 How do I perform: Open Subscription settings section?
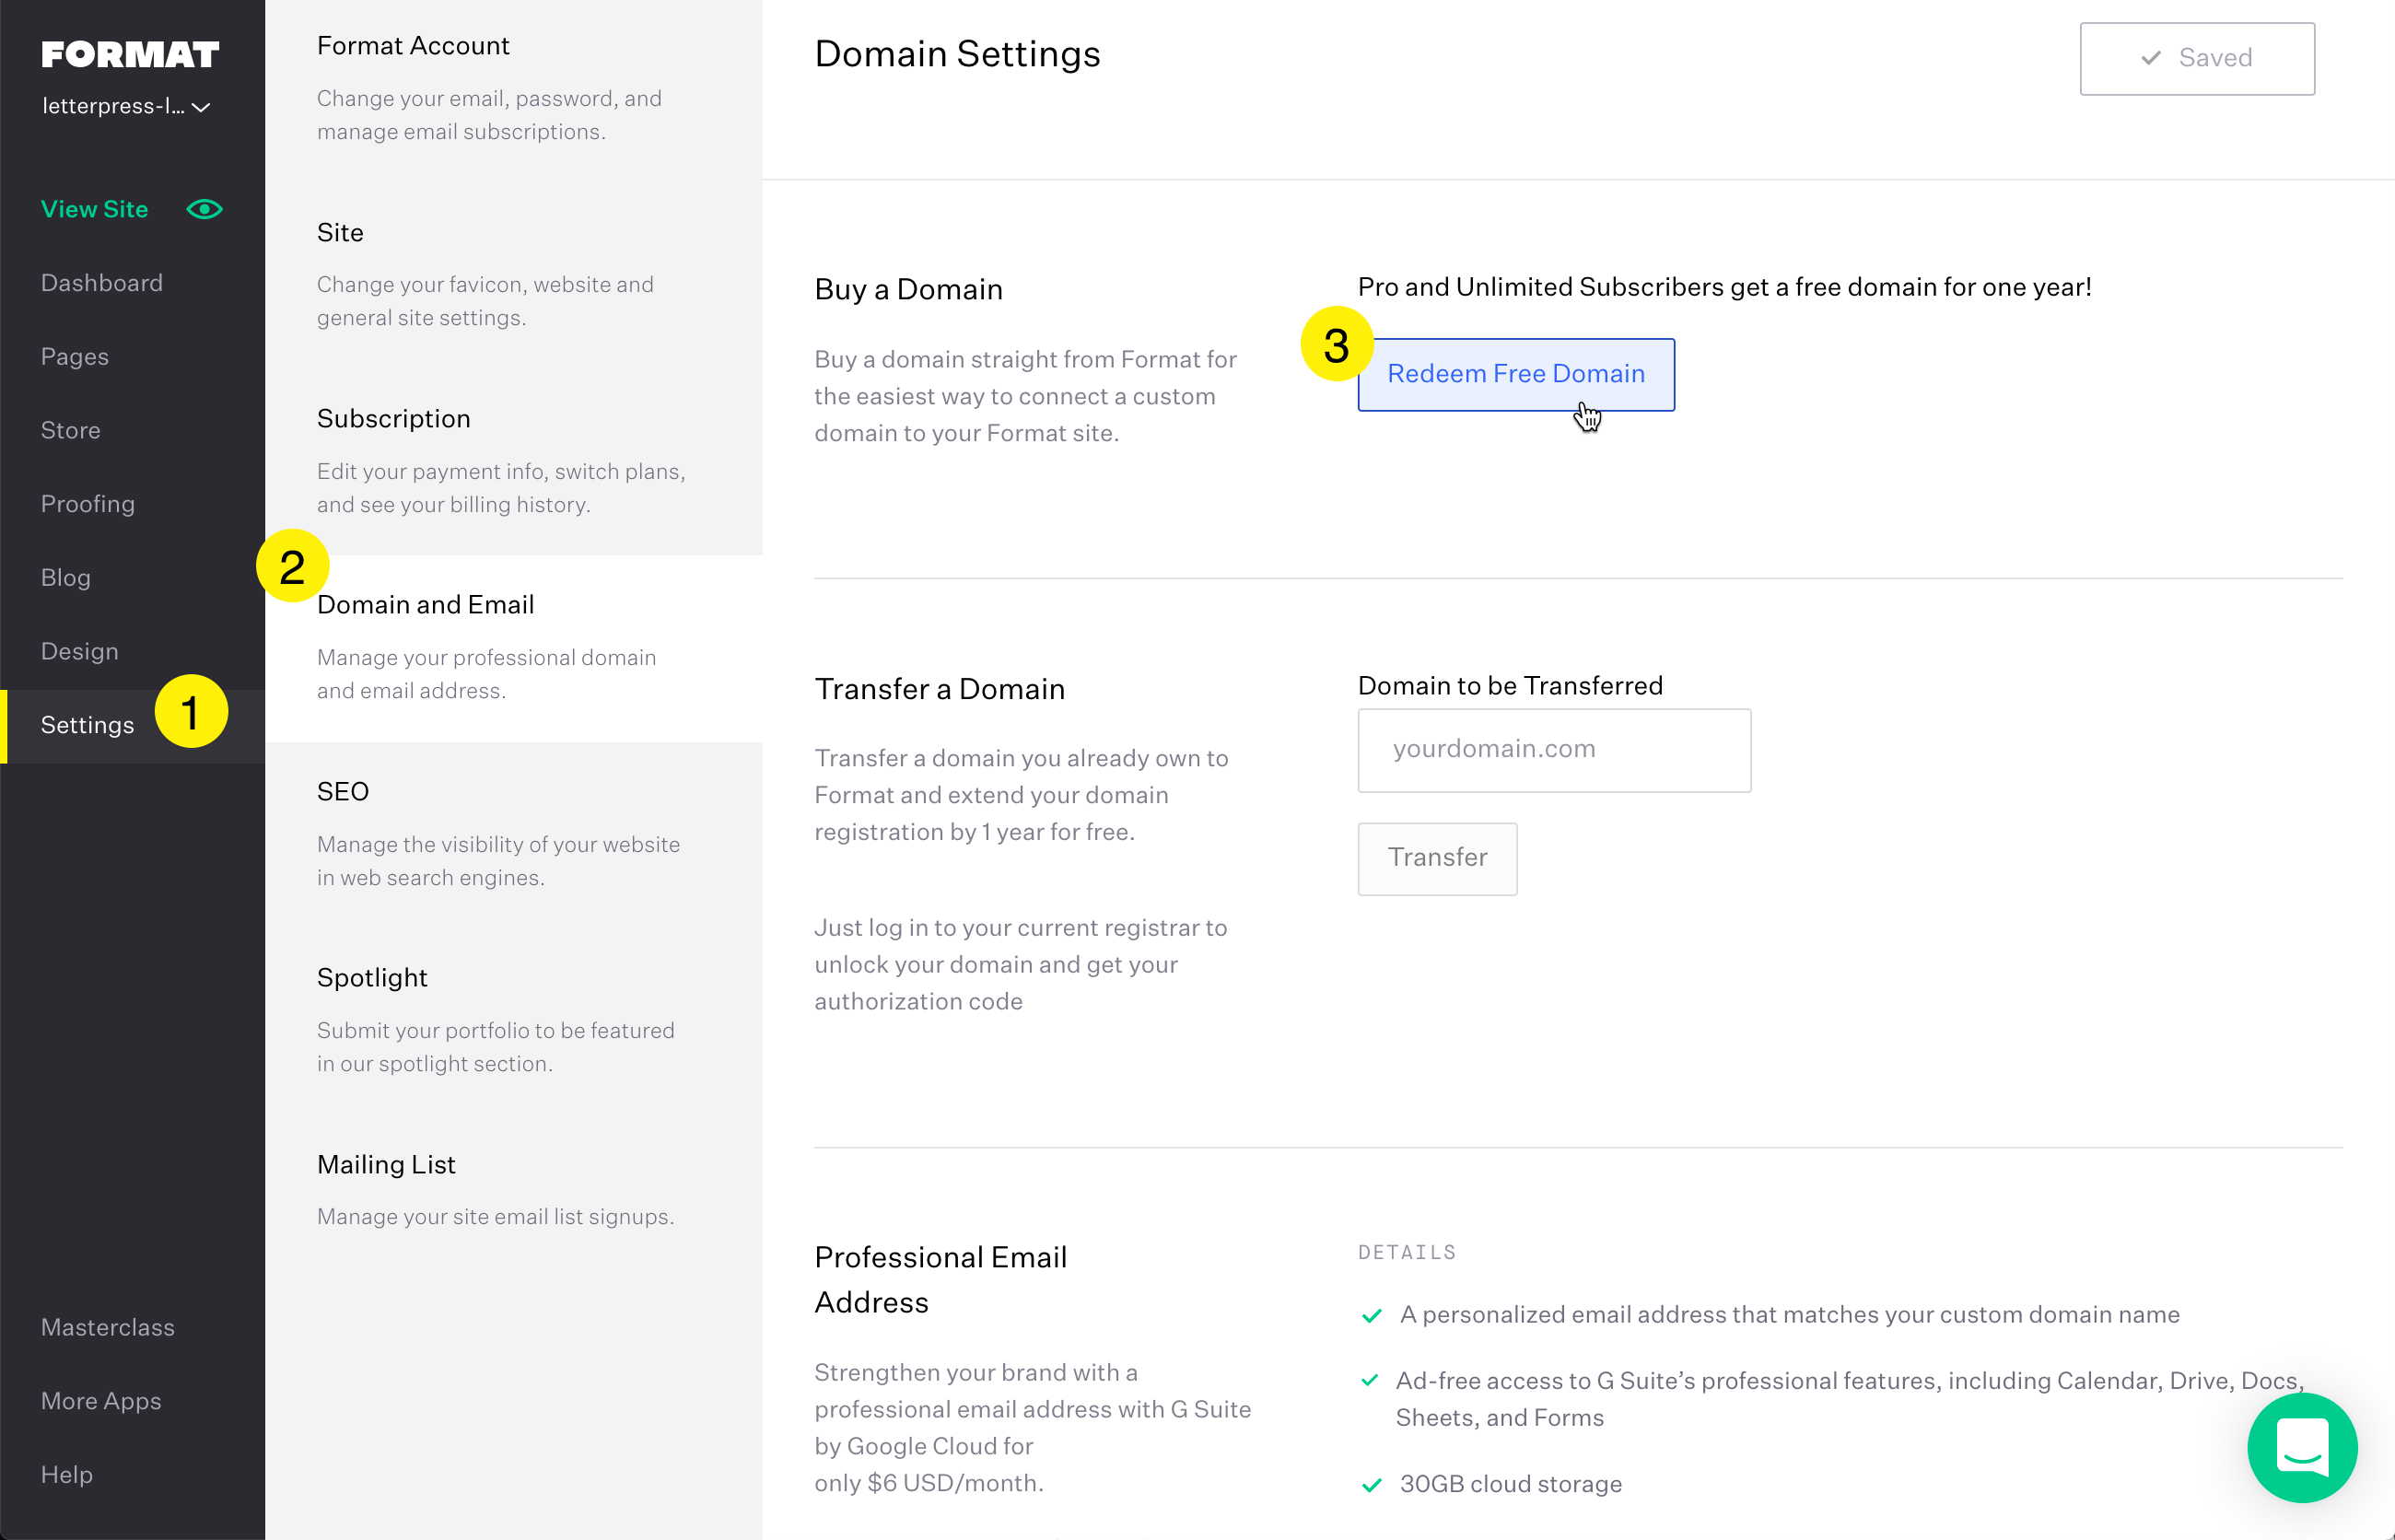393,419
